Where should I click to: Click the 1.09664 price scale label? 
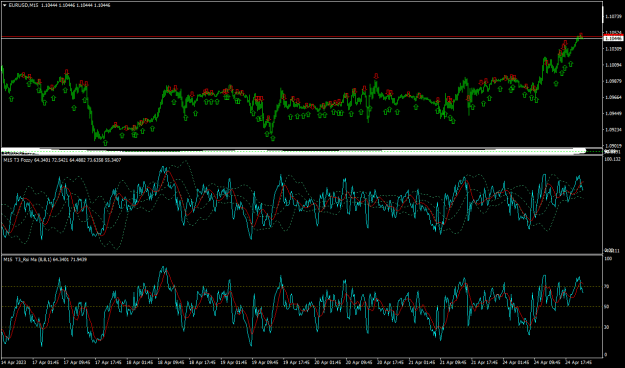(x=613, y=97)
